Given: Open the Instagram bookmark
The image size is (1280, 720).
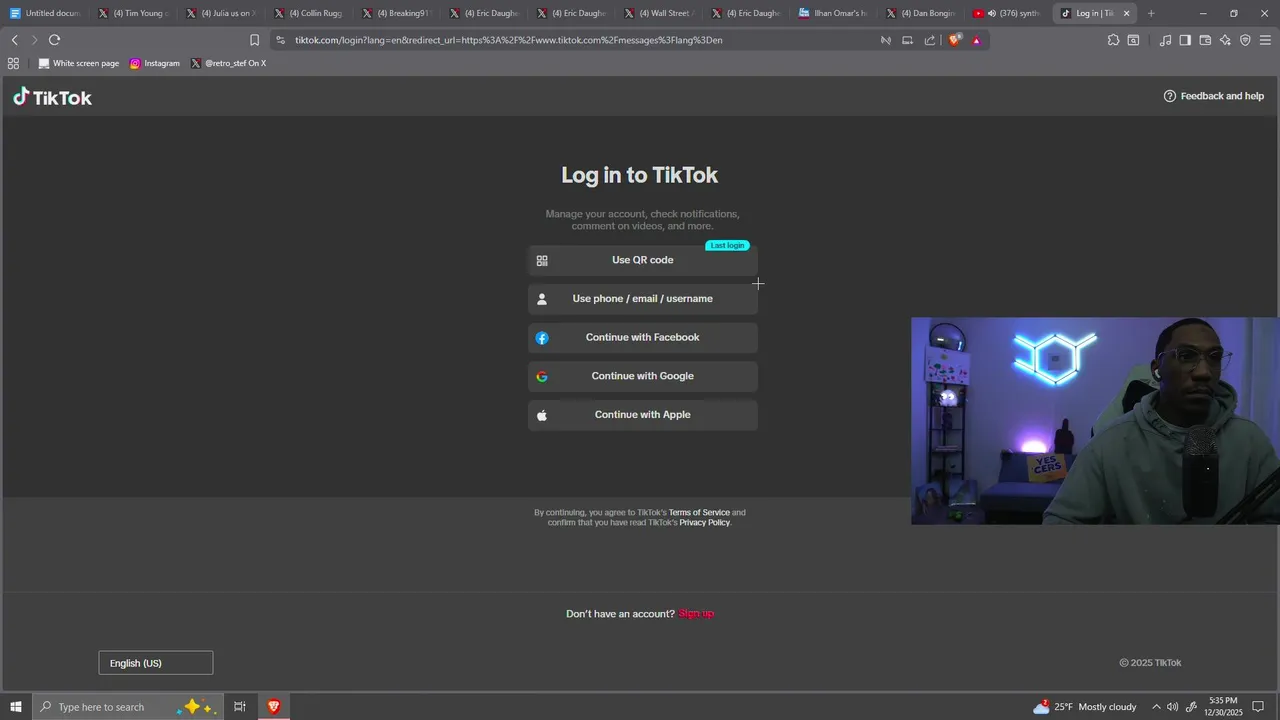Looking at the screenshot, I should click(155, 63).
